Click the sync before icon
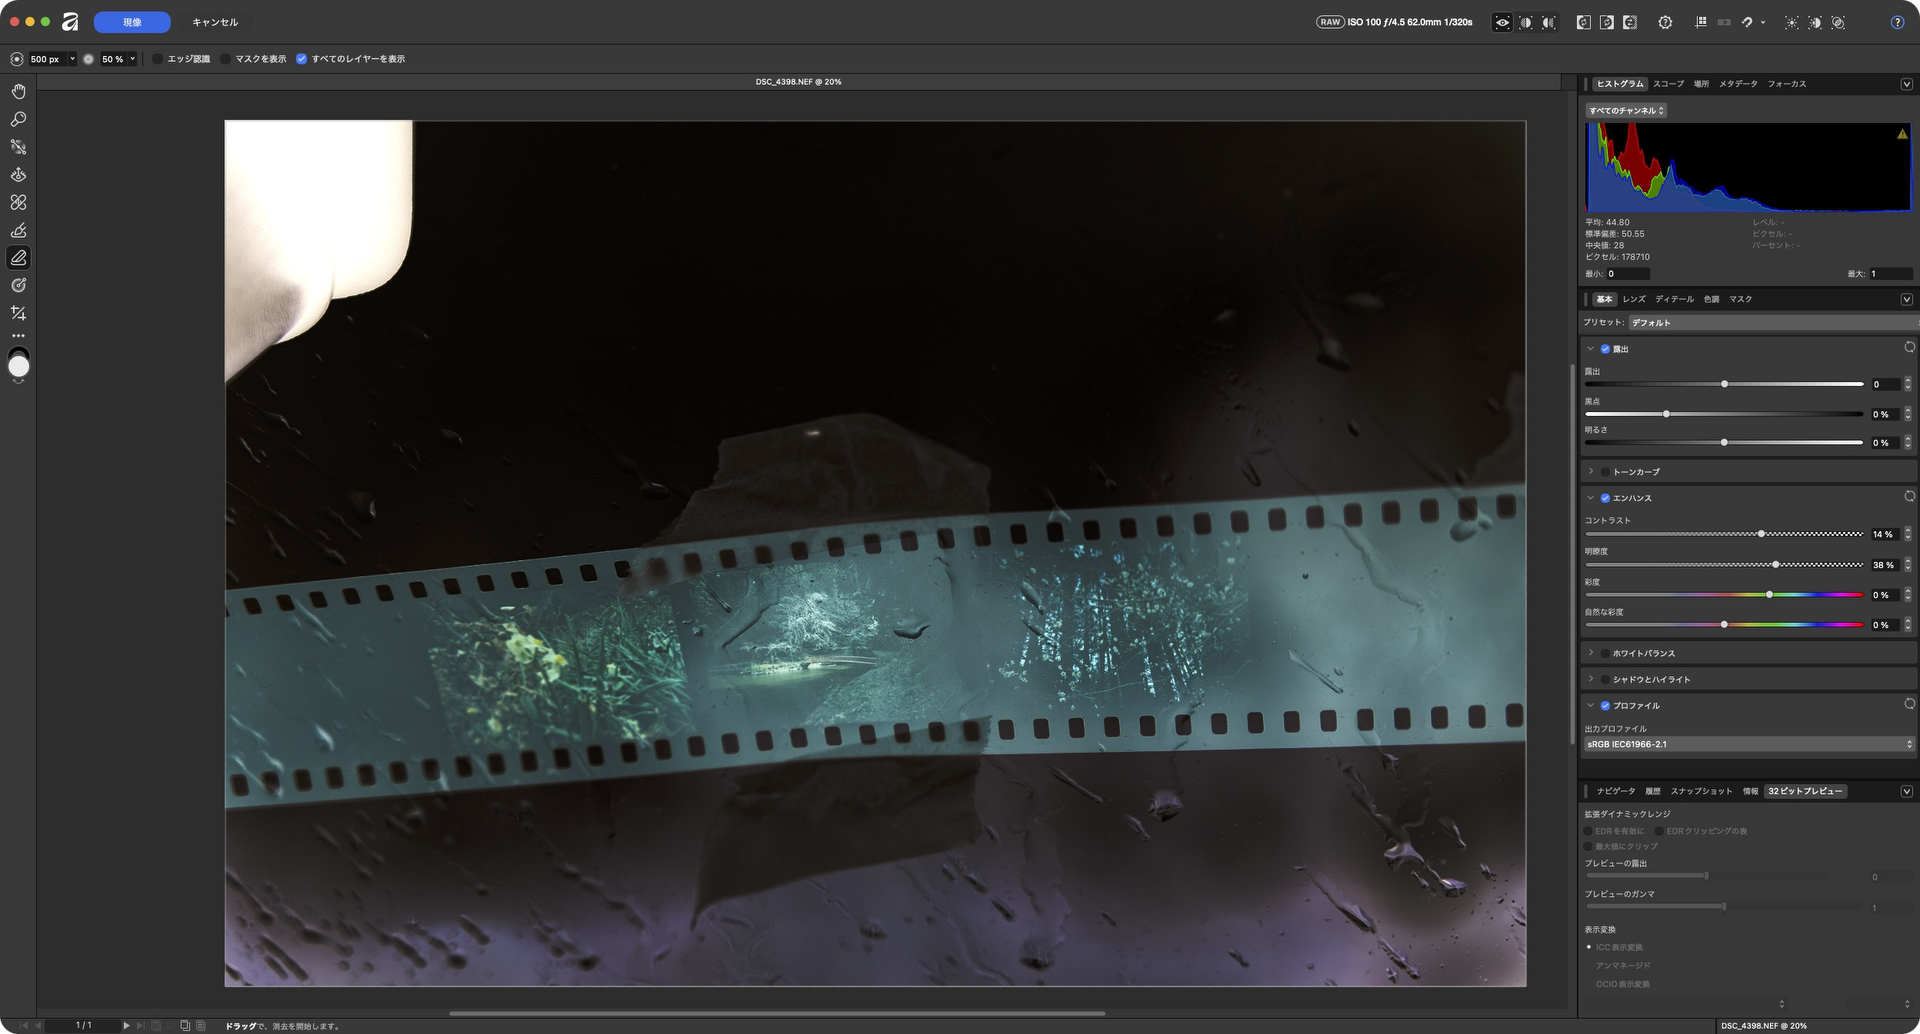The height and width of the screenshot is (1034, 1920). [x=1584, y=22]
